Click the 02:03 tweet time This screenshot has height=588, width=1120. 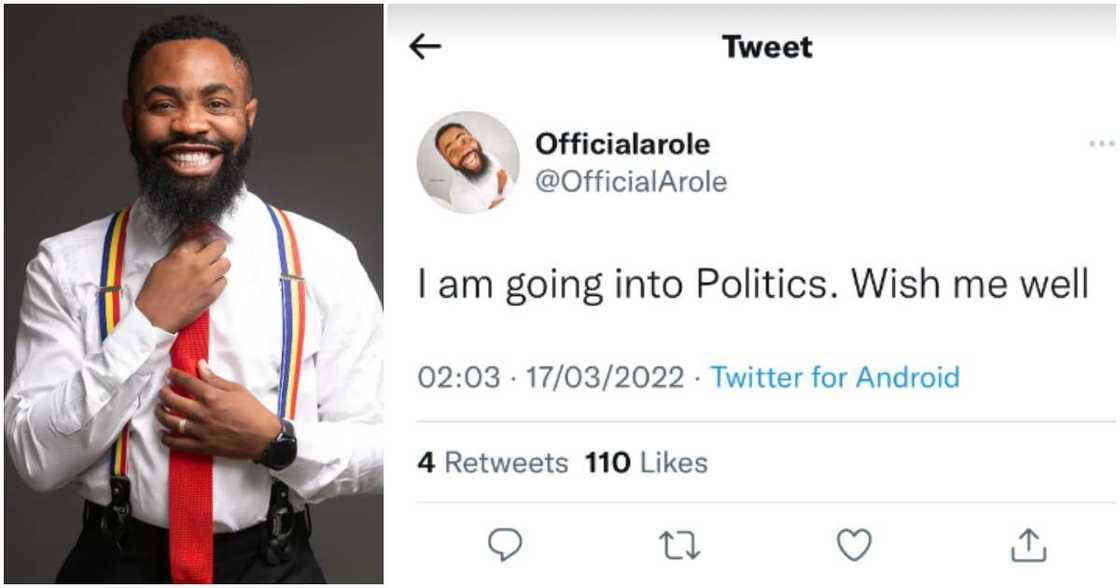tap(458, 377)
